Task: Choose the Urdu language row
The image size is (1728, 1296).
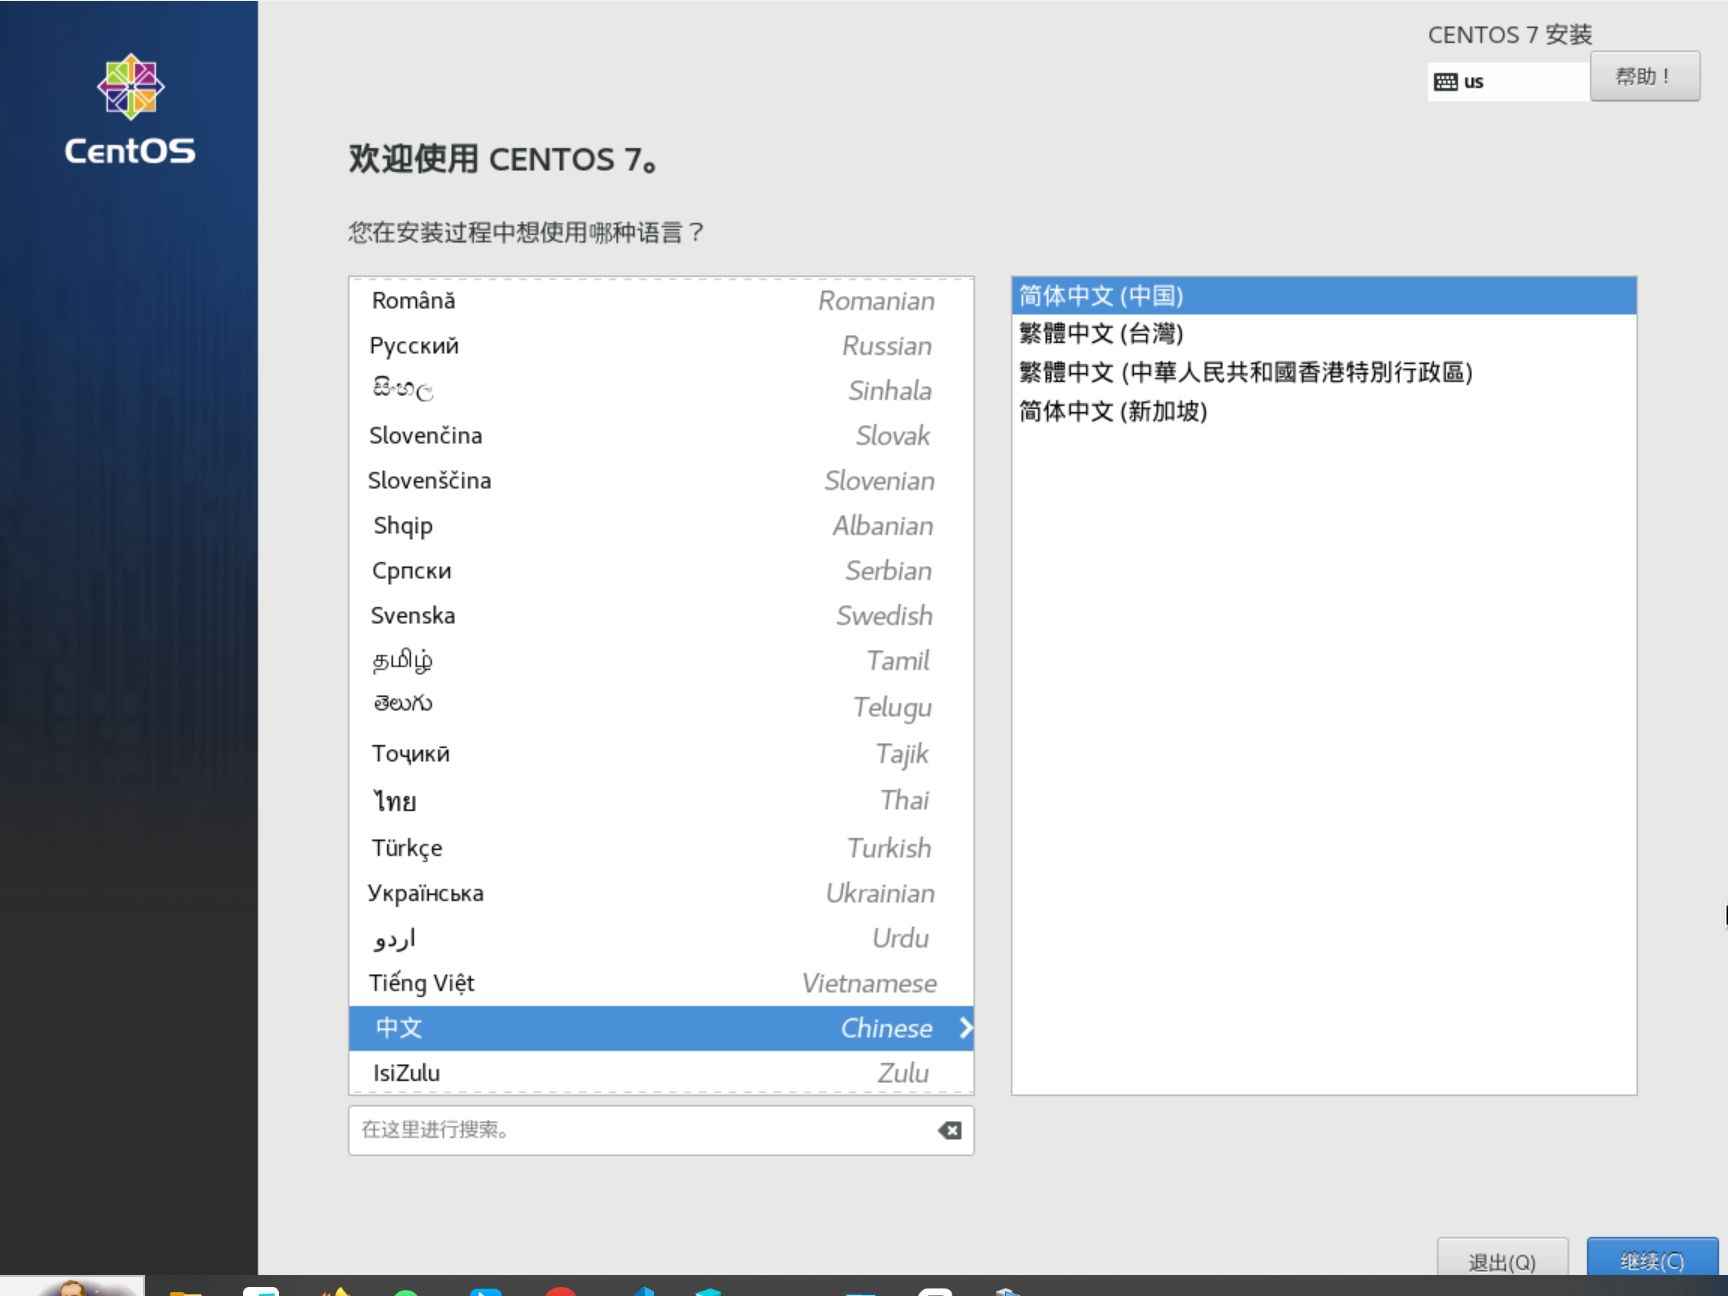Action: 661,938
